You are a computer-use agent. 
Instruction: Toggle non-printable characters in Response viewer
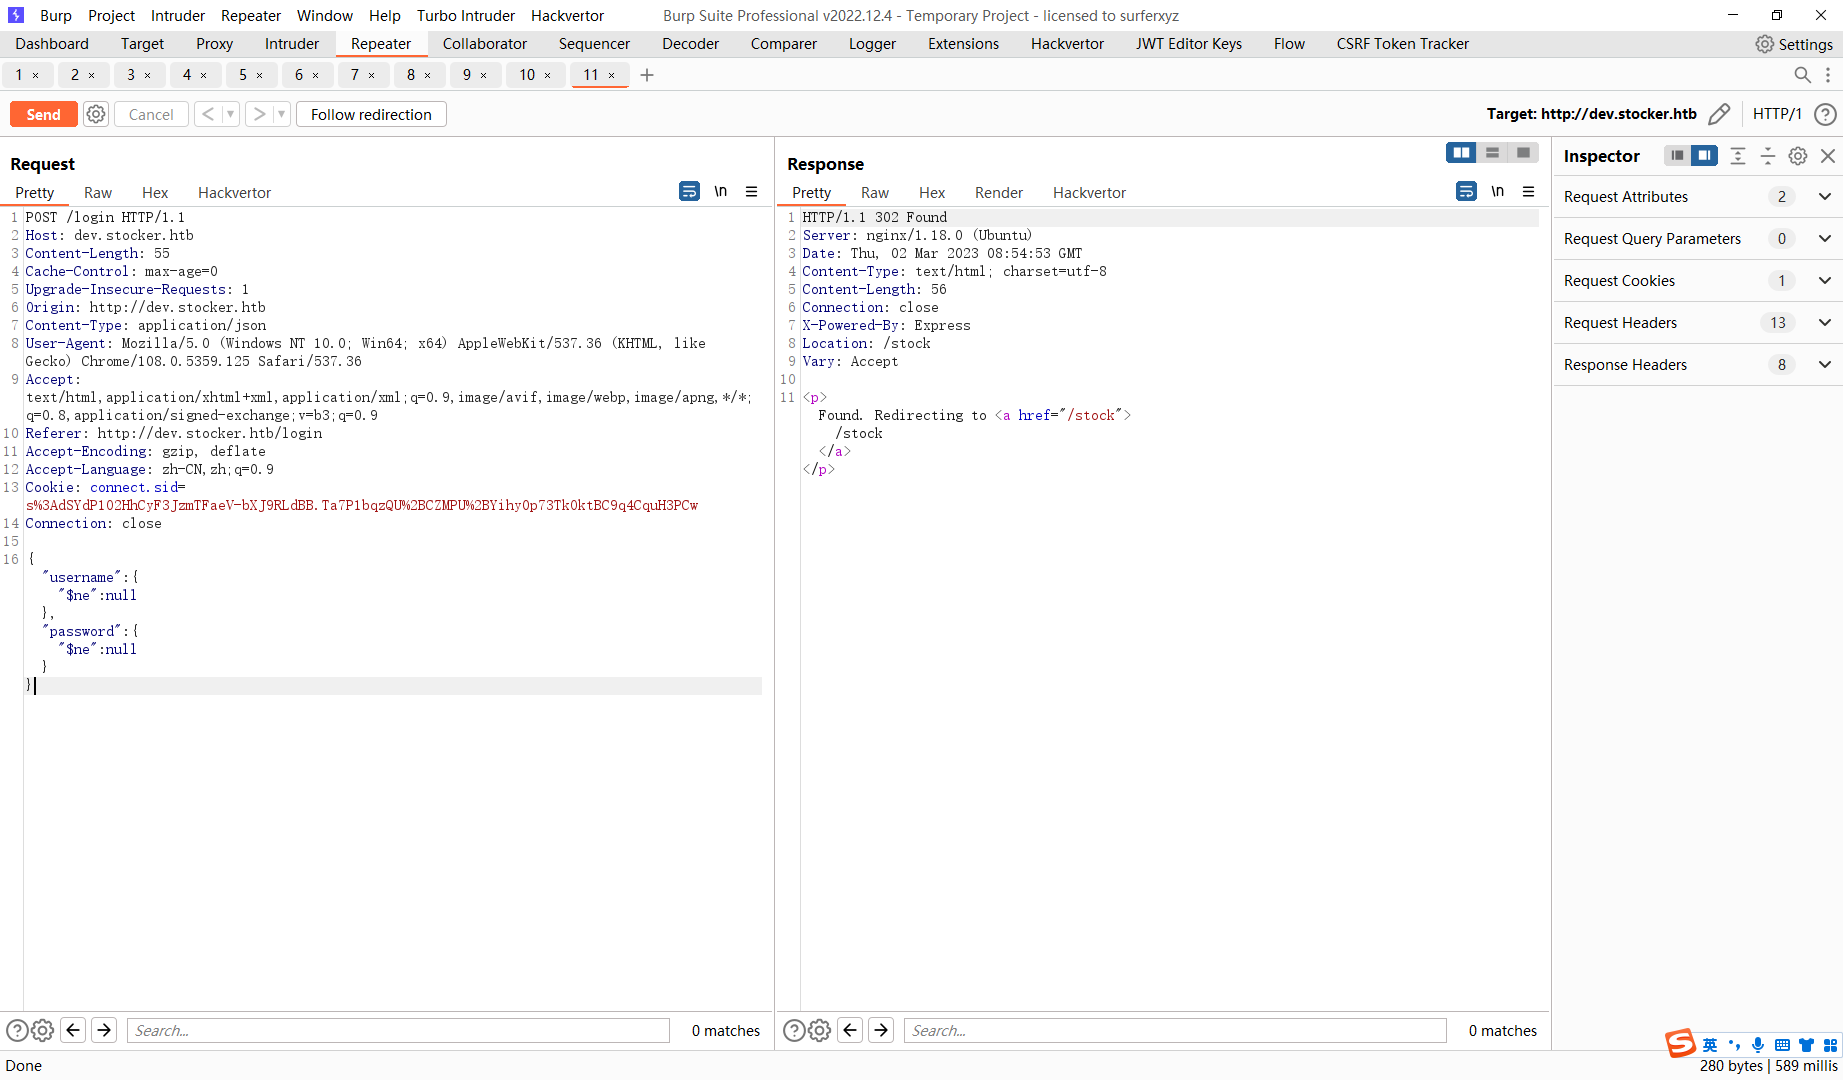click(1497, 191)
